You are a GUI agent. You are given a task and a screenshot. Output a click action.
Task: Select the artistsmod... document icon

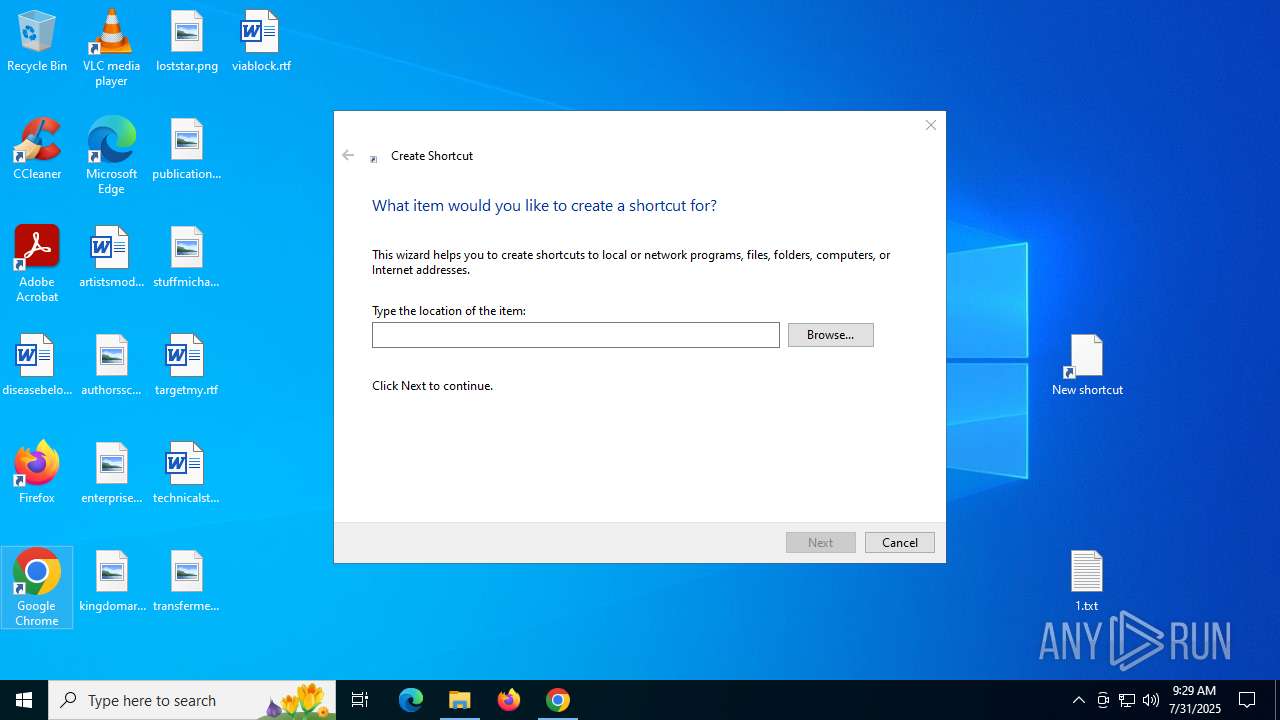point(111,258)
